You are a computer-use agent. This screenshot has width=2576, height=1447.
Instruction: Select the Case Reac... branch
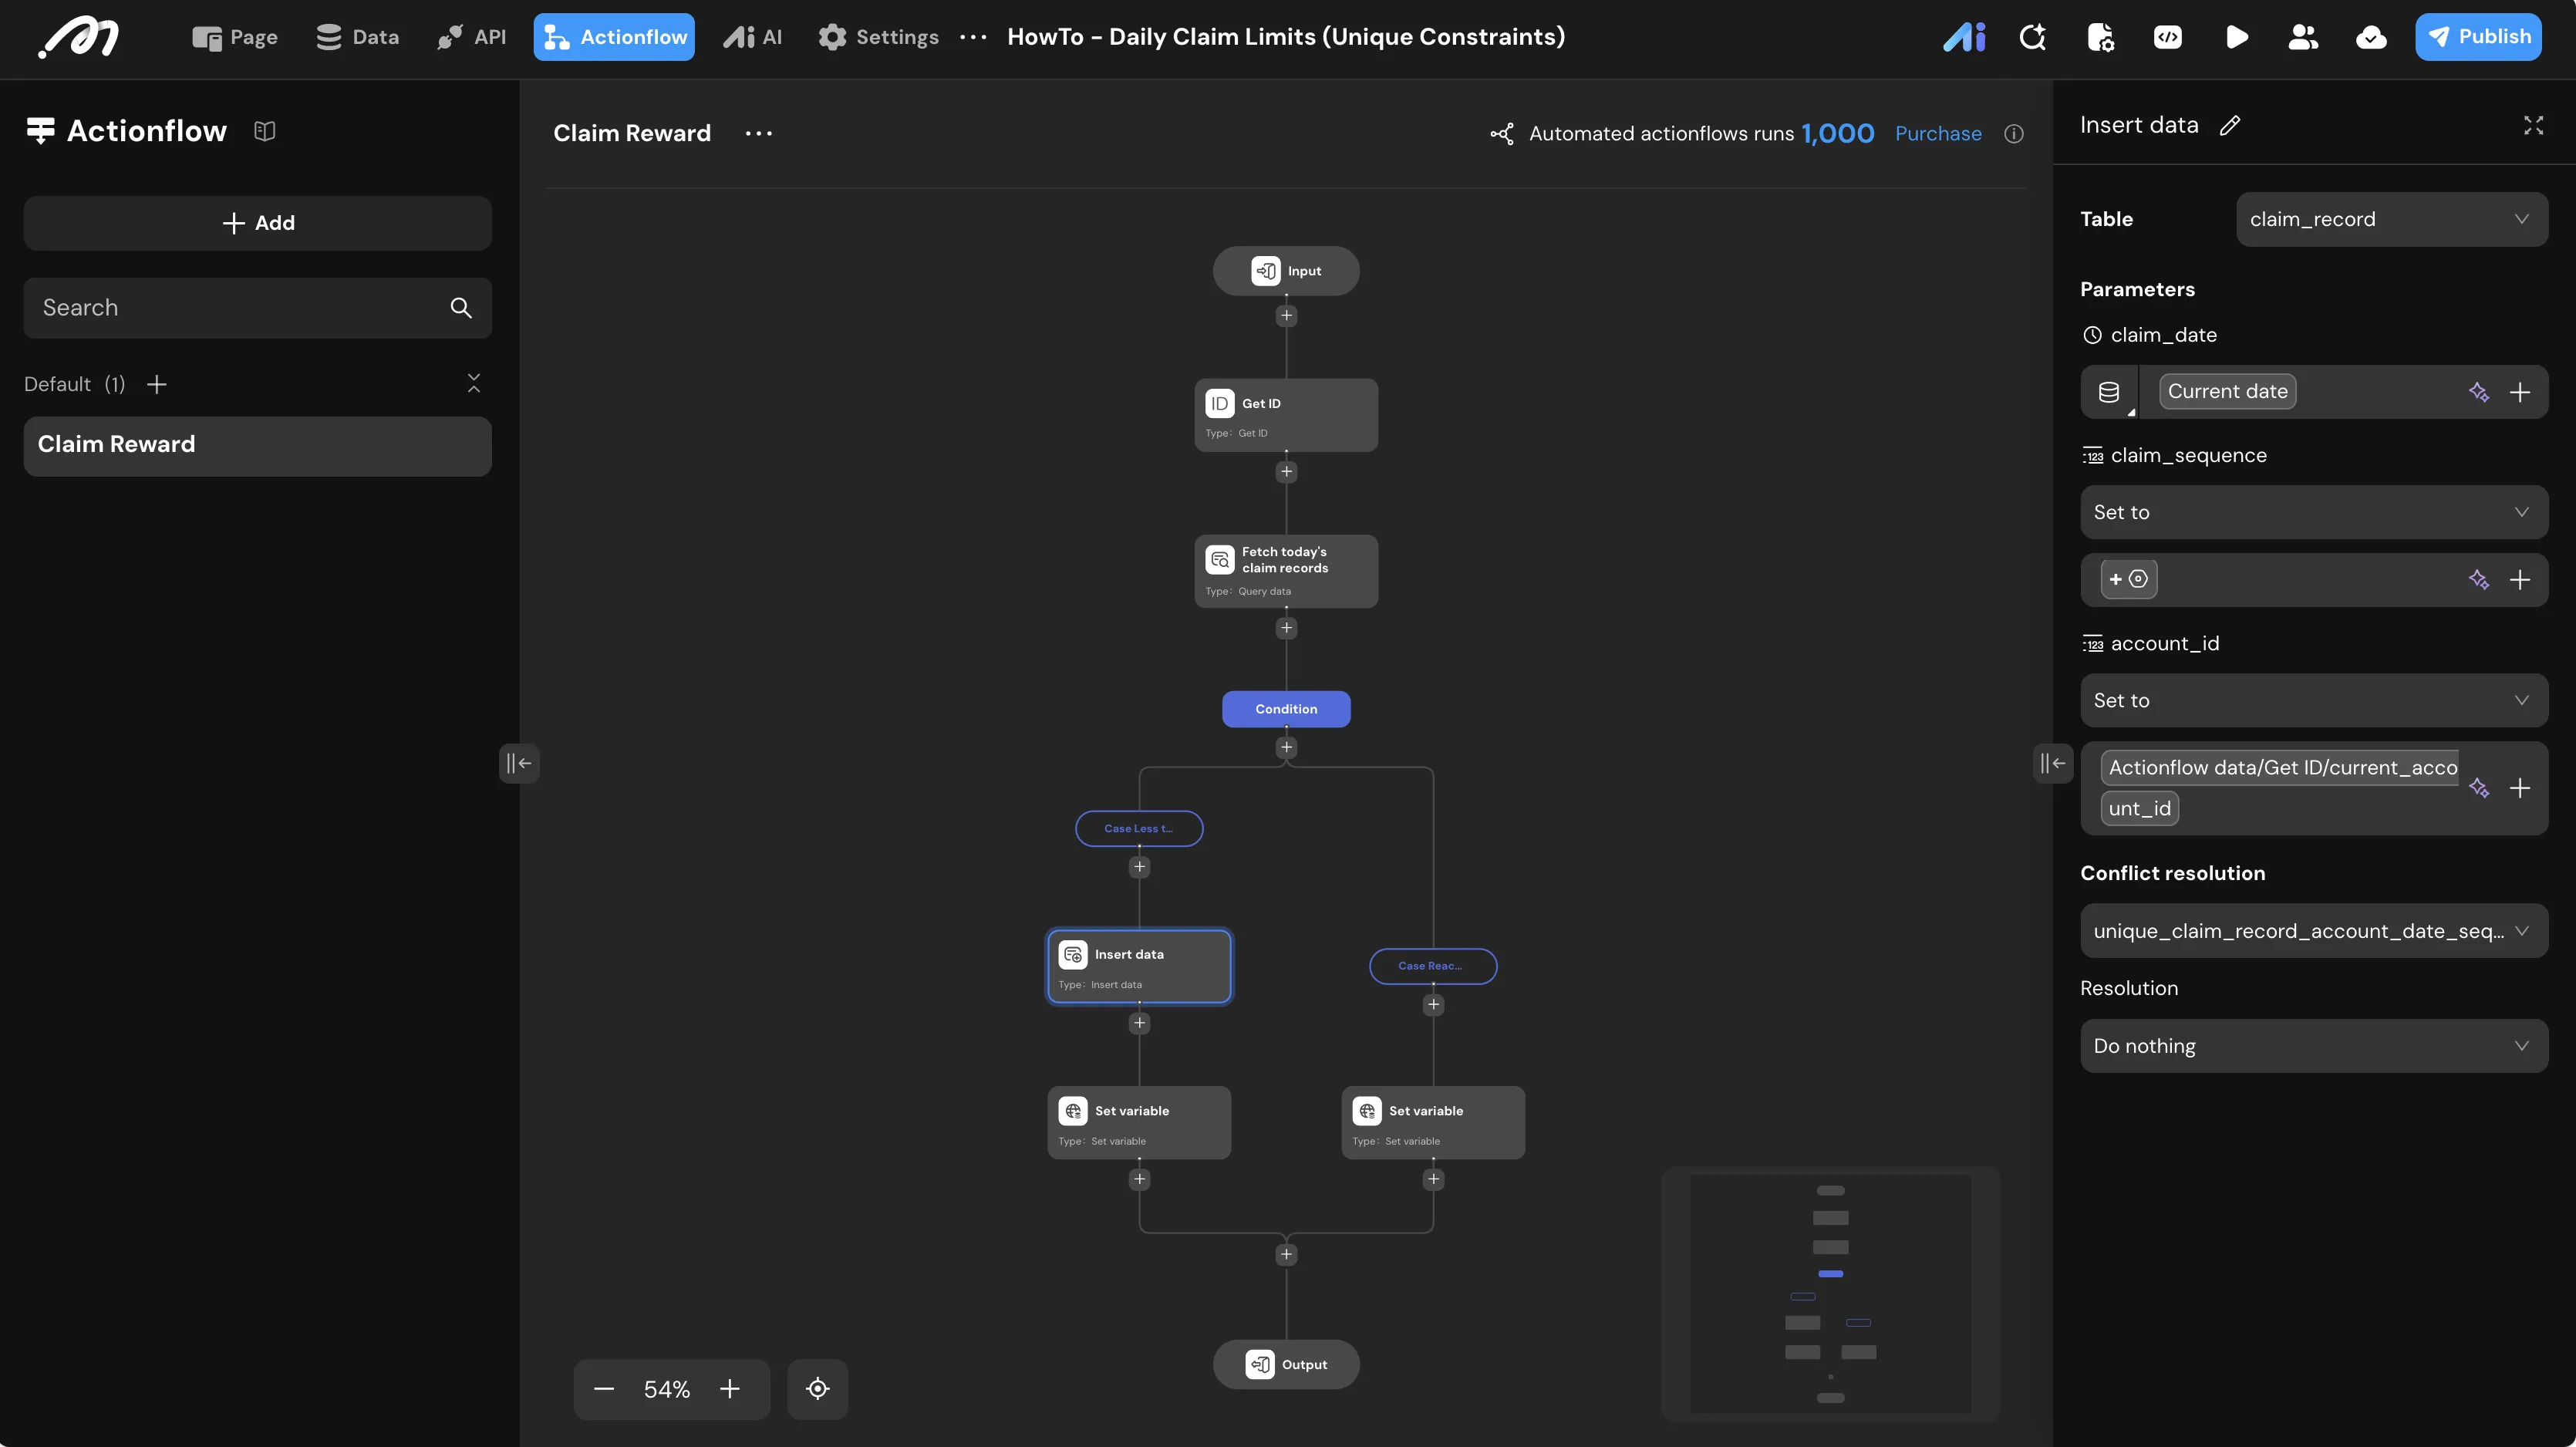click(1433, 966)
